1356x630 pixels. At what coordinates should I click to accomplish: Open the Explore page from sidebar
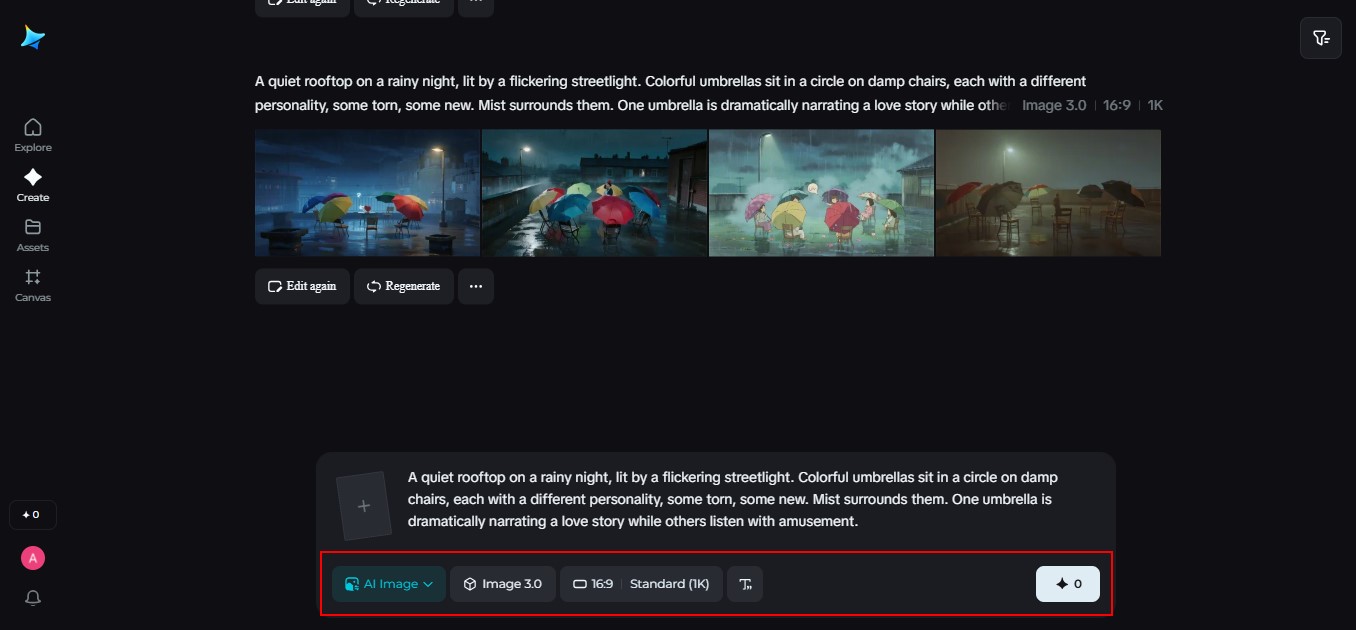[33, 135]
